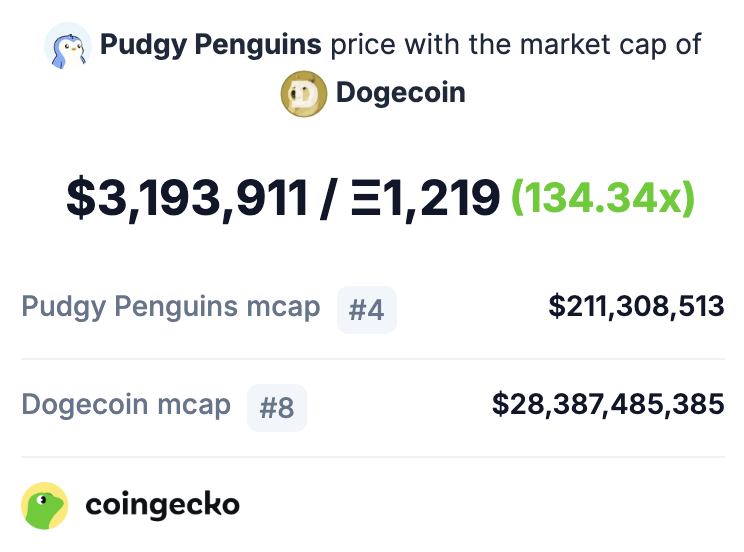Select the $211,308,513 market cap value
This screenshot has height=552, width=744.
tap(636, 307)
